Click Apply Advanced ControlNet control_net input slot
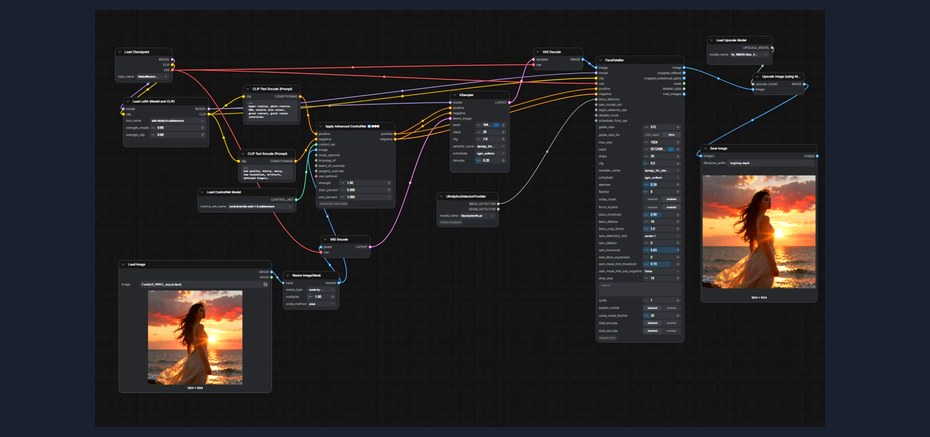Viewport: 930px width, 437px height. pyautogui.click(x=316, y=144)
